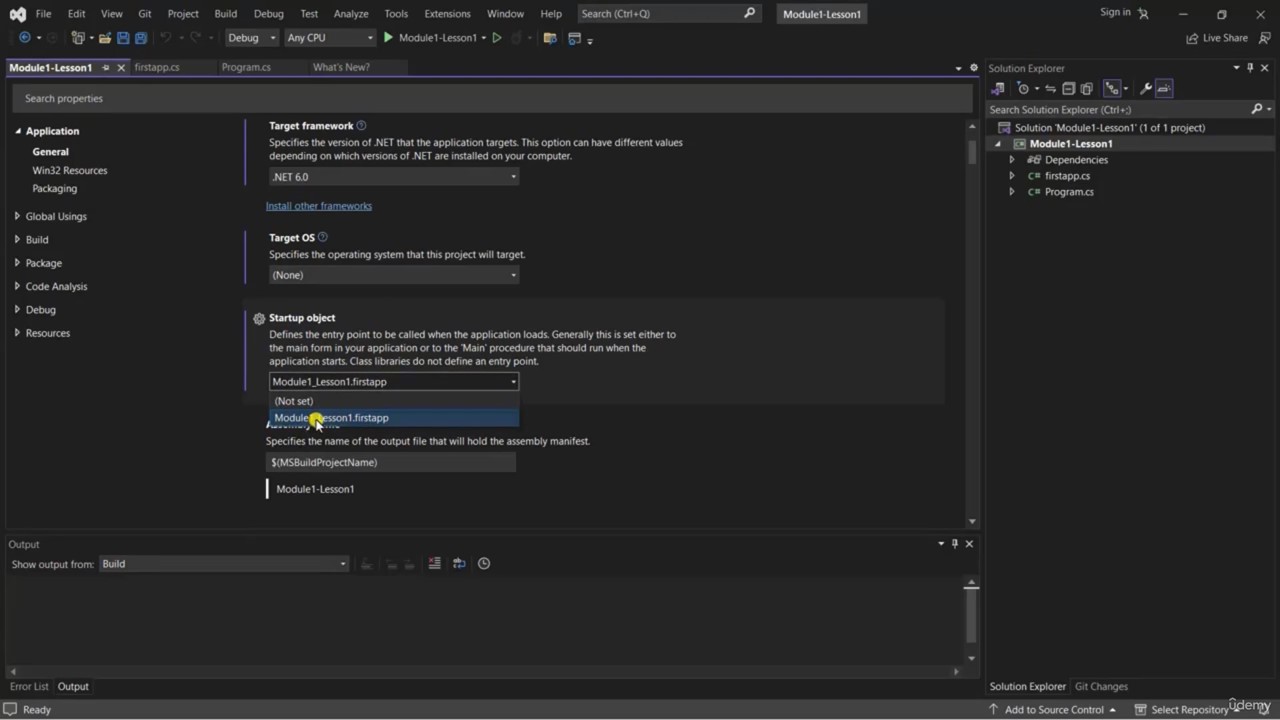Click Target framework help info icon
1280x720 pixels.
(361, 126)
